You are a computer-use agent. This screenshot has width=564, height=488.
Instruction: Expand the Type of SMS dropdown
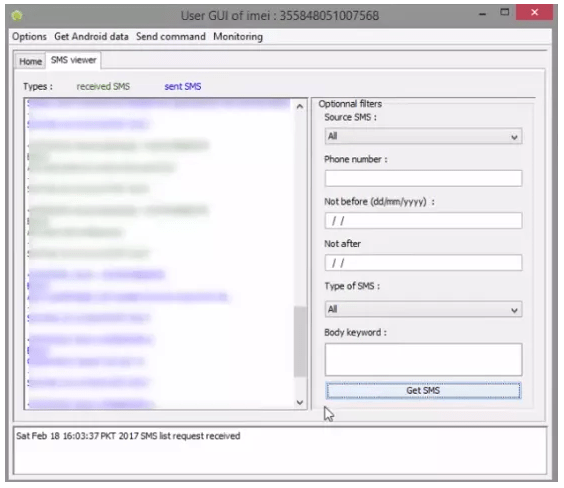pos(423,309)
